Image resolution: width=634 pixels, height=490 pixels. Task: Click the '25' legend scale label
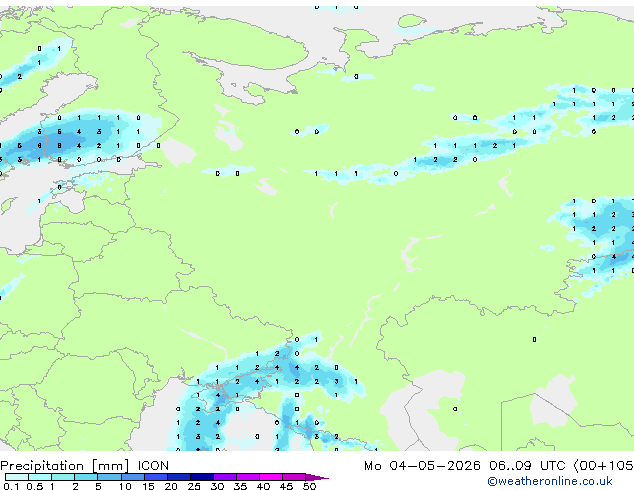[194, 486]
